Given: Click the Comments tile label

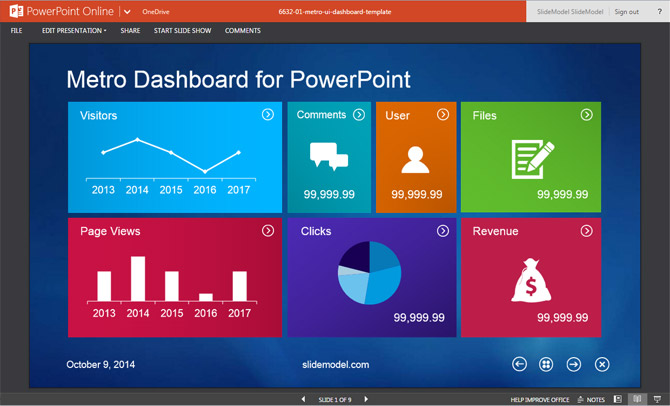Looking at the screenshot, I should tap(321, 115).
